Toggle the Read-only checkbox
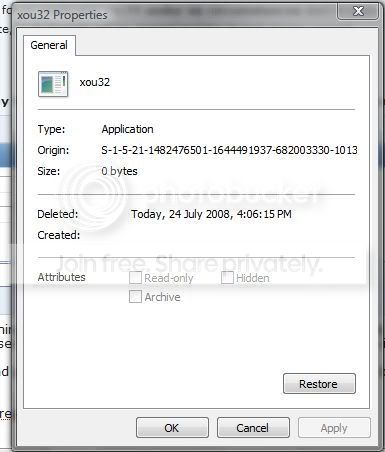The height and width of the screenshot is (452, 385). (135, 277)
